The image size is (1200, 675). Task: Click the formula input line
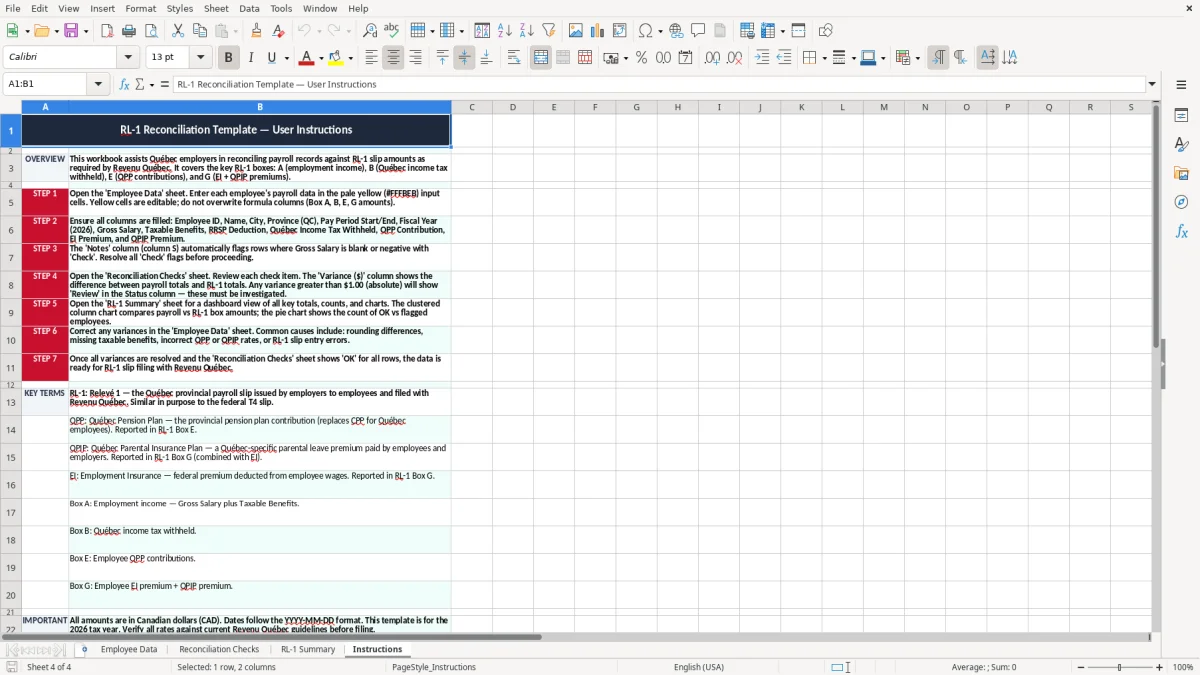tap(658, 84)
